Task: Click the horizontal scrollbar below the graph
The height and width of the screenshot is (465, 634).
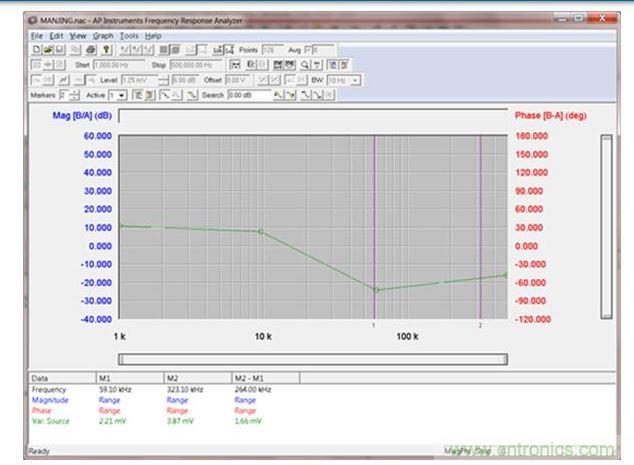Action: coord(312,359)
